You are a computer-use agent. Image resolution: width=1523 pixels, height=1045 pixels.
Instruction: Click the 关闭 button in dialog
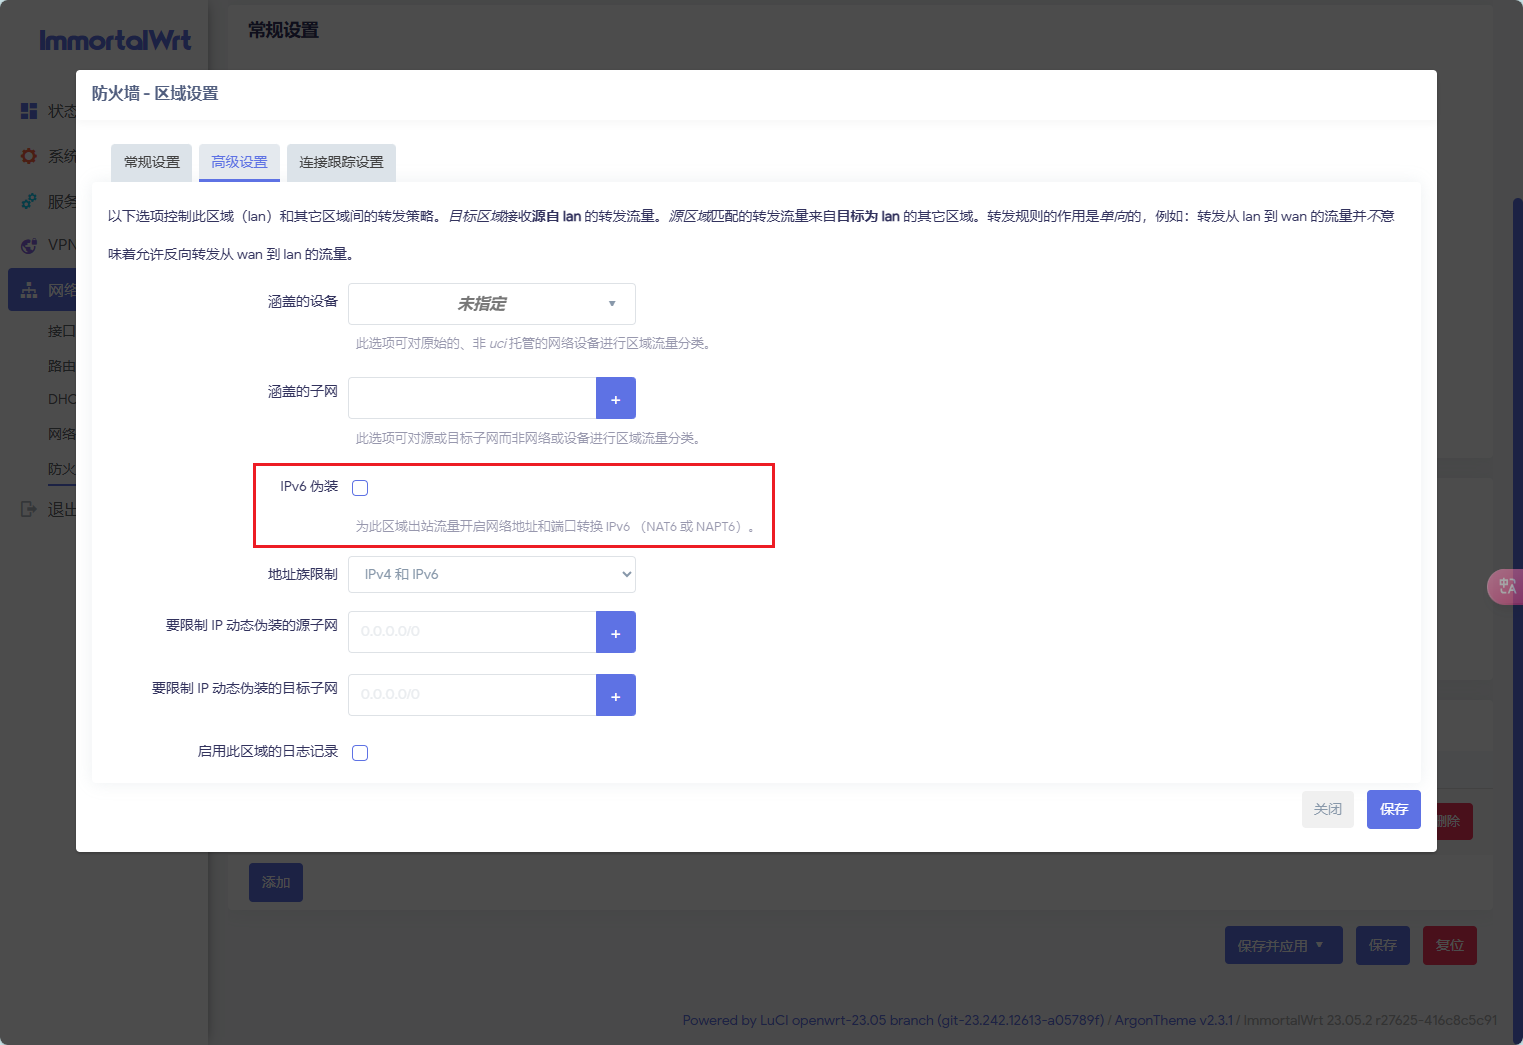[x=1327, y=809]
